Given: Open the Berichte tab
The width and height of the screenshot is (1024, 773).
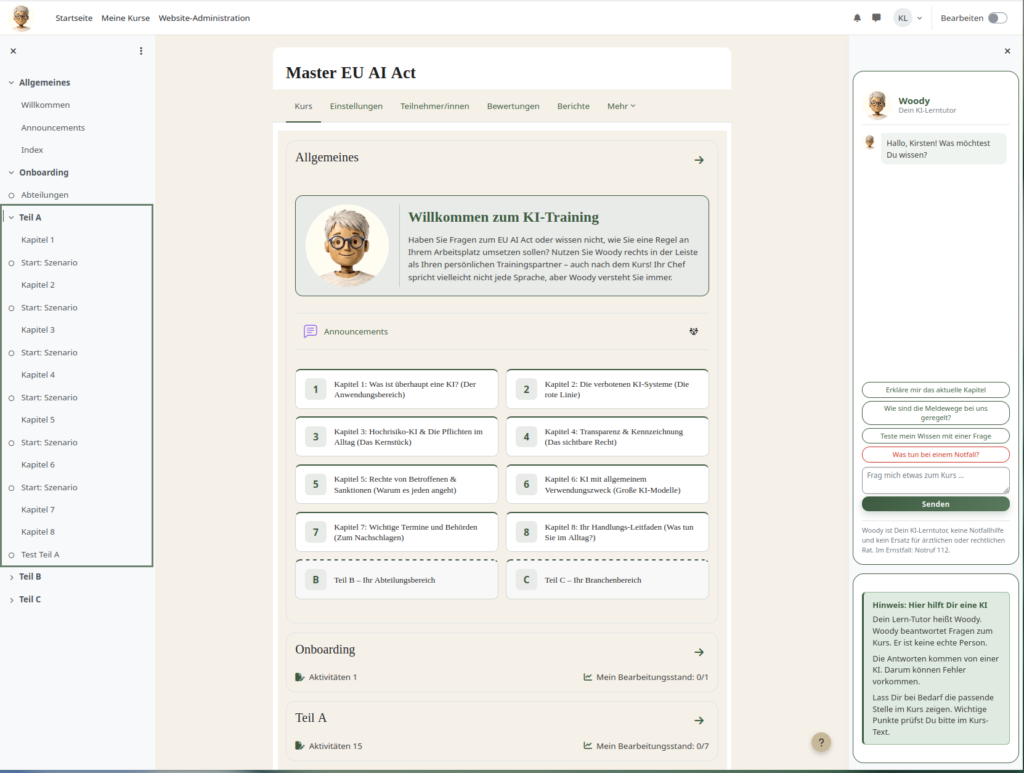Looking at the screenshot, I should (573, 106).
